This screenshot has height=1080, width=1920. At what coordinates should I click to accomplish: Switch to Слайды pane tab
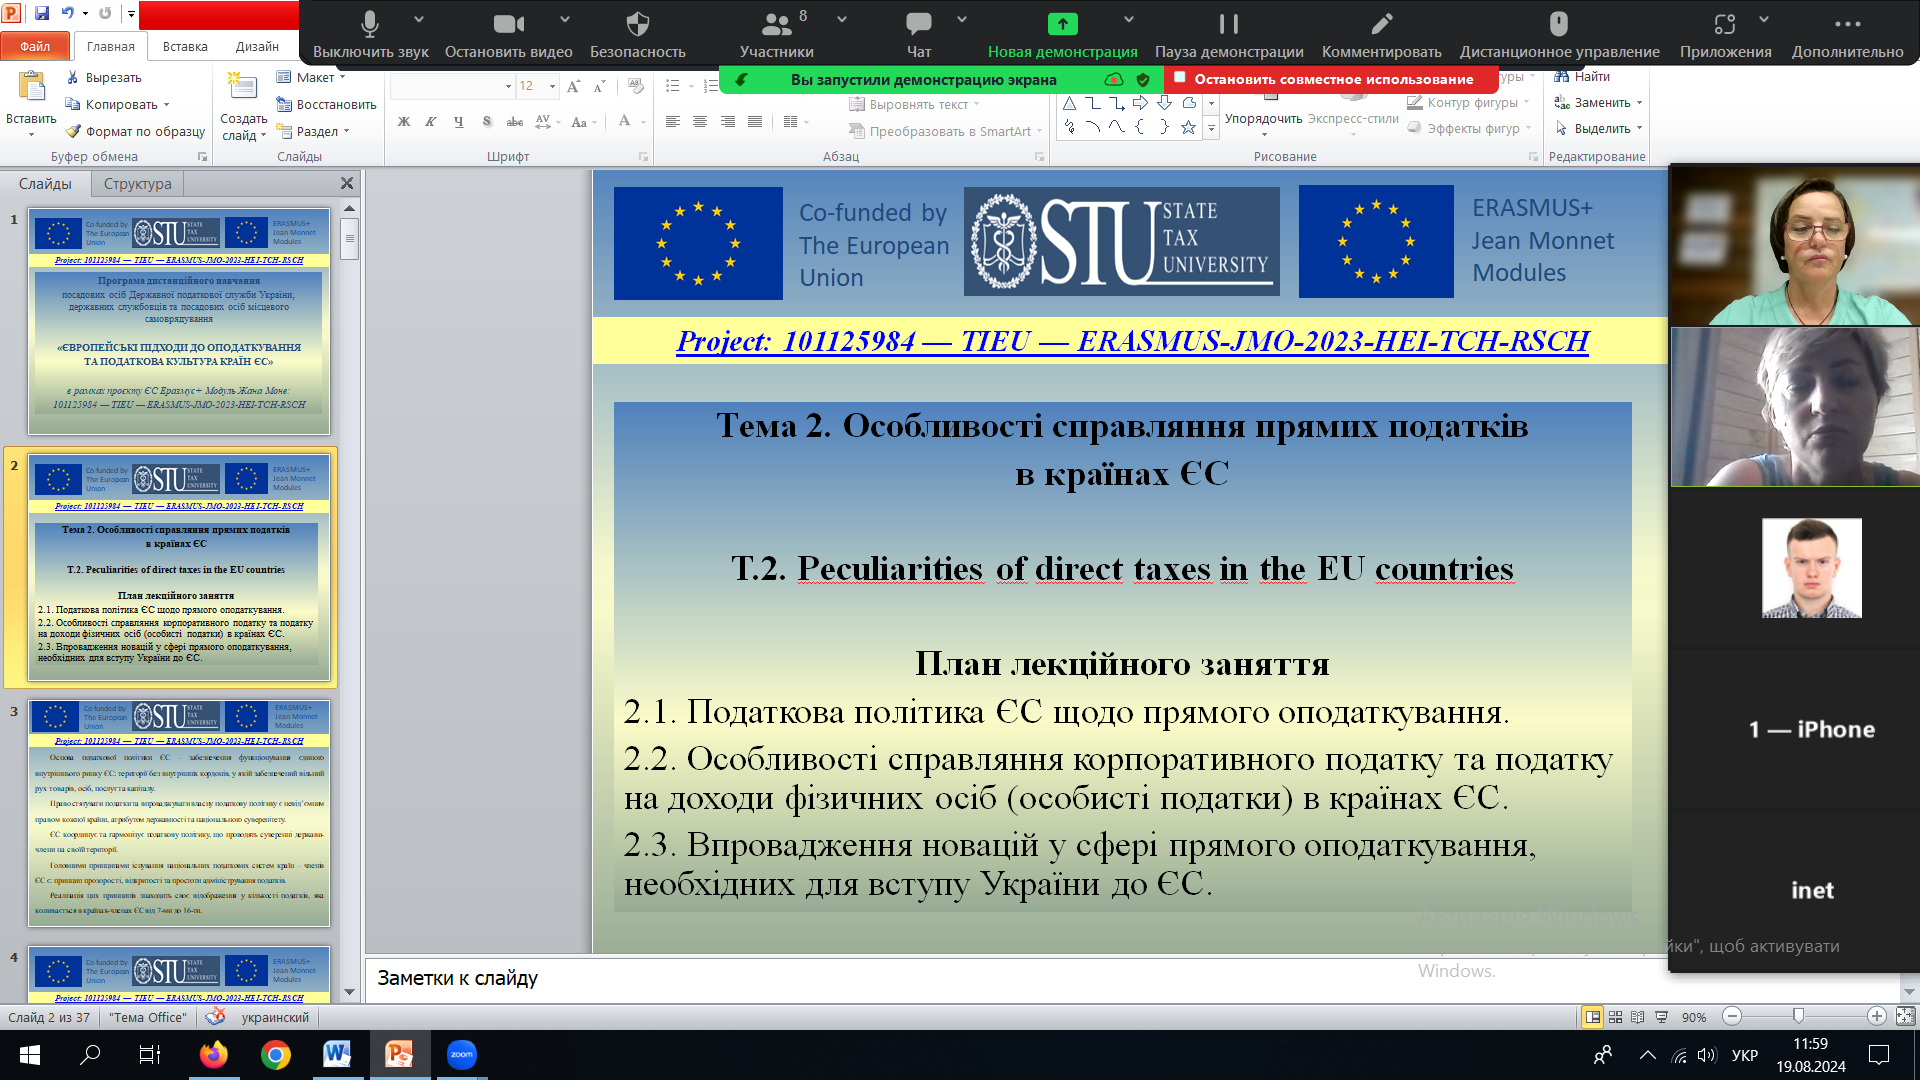pyautogui.click(x=45, y=184)
